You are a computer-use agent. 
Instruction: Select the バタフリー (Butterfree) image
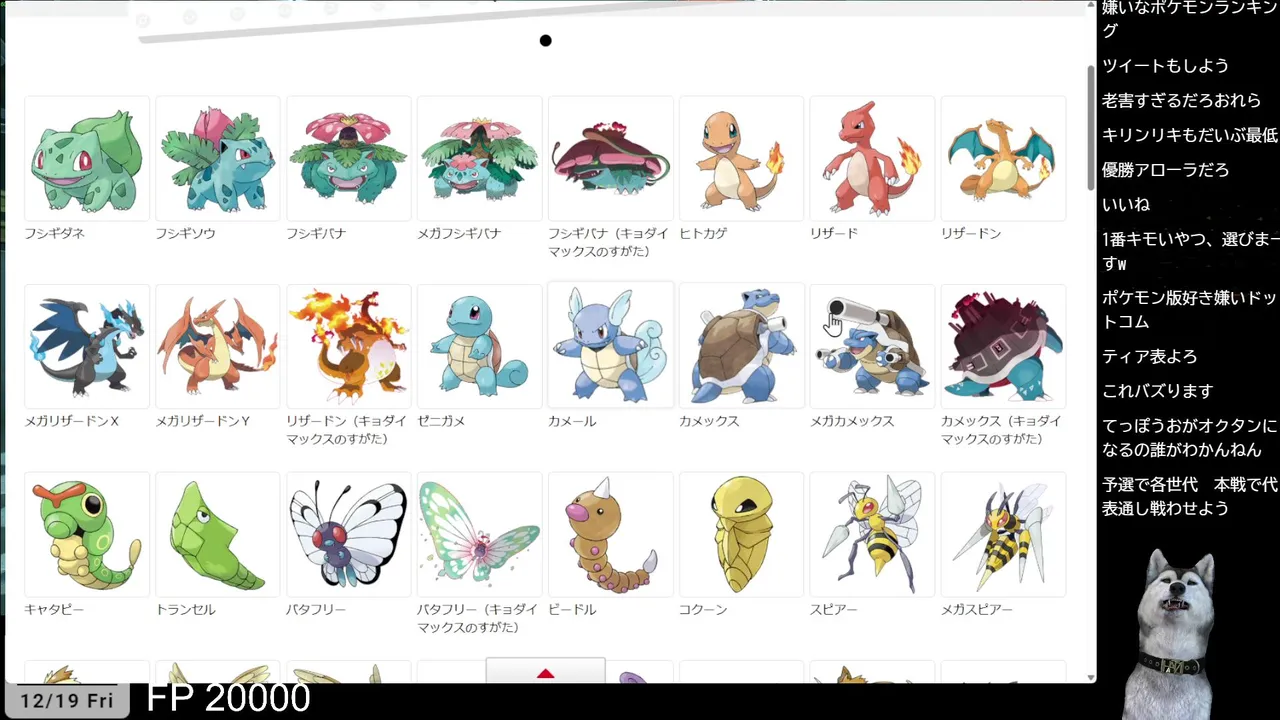click(x=349, y=535)
